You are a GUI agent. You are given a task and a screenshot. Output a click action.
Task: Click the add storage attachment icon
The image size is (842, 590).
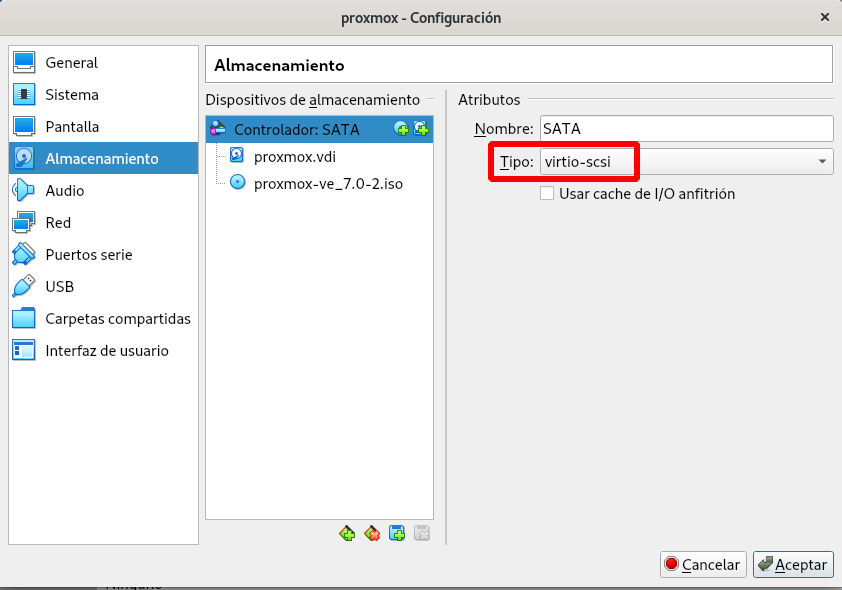(397, 533)
